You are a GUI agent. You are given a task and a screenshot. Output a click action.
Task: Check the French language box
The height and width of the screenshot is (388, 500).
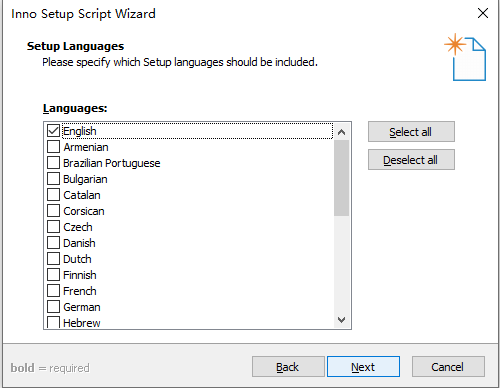[x=53, y=291]
